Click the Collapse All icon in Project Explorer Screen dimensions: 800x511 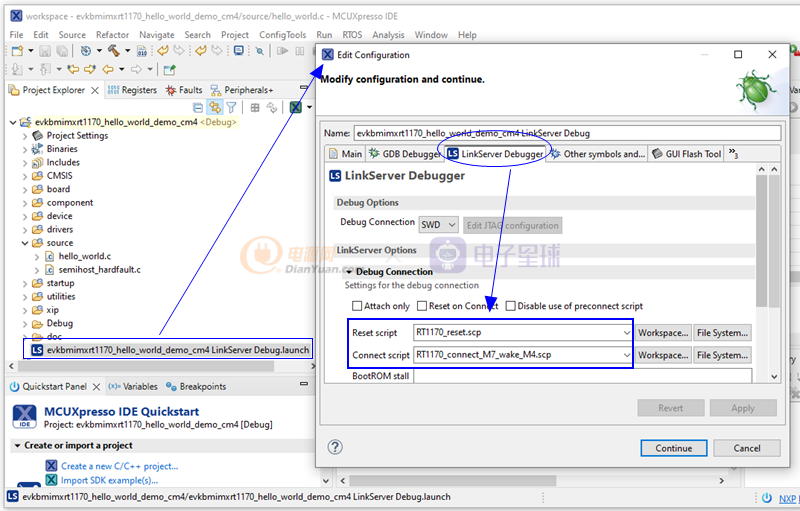[199, 108]
